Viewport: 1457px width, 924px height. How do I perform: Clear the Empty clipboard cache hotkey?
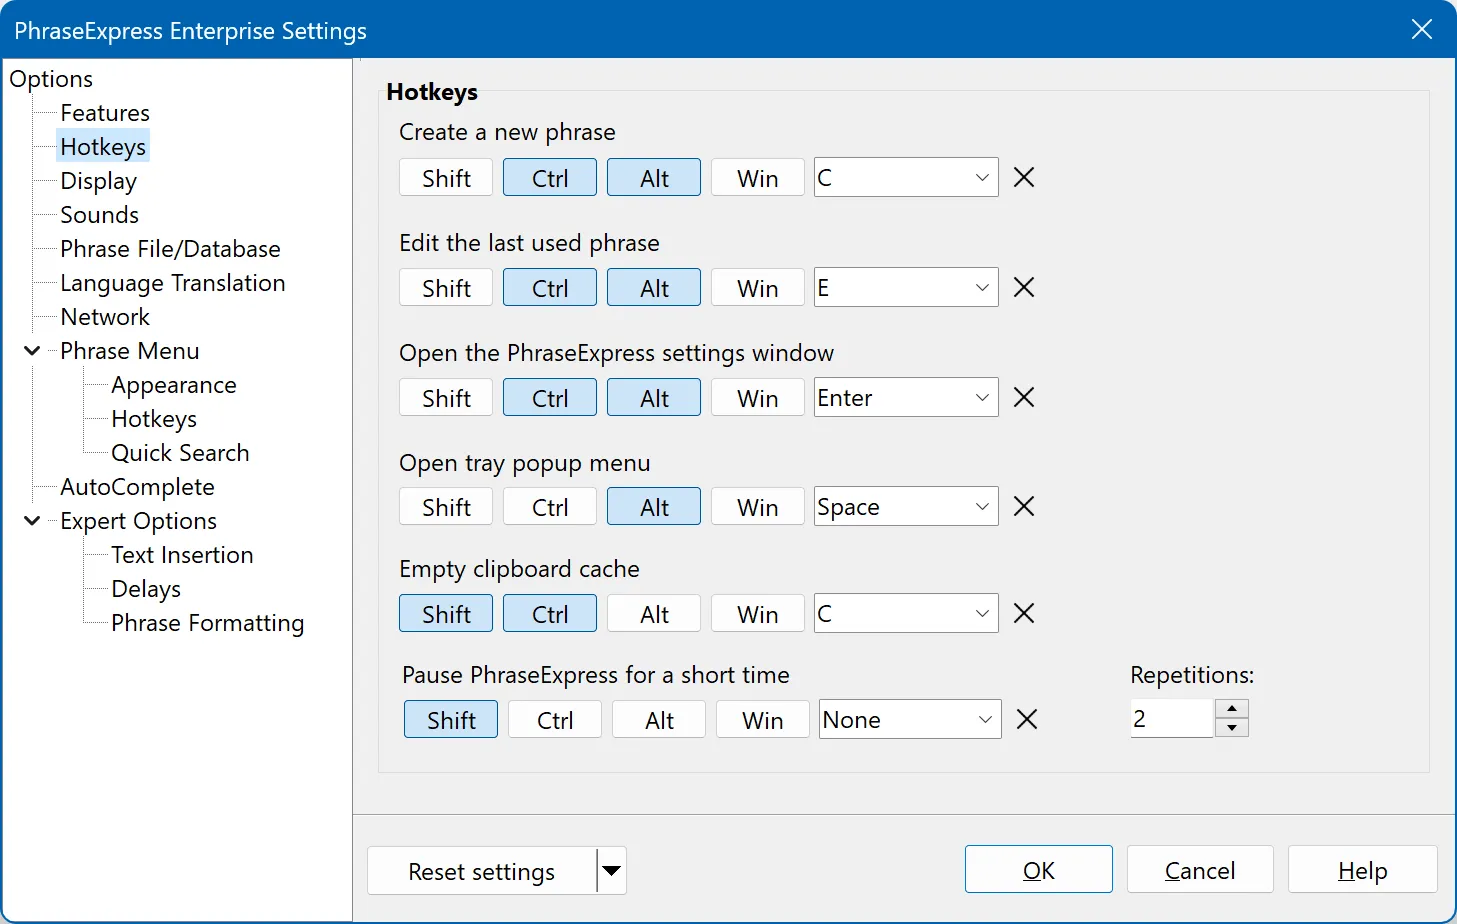click(1023, 613)
